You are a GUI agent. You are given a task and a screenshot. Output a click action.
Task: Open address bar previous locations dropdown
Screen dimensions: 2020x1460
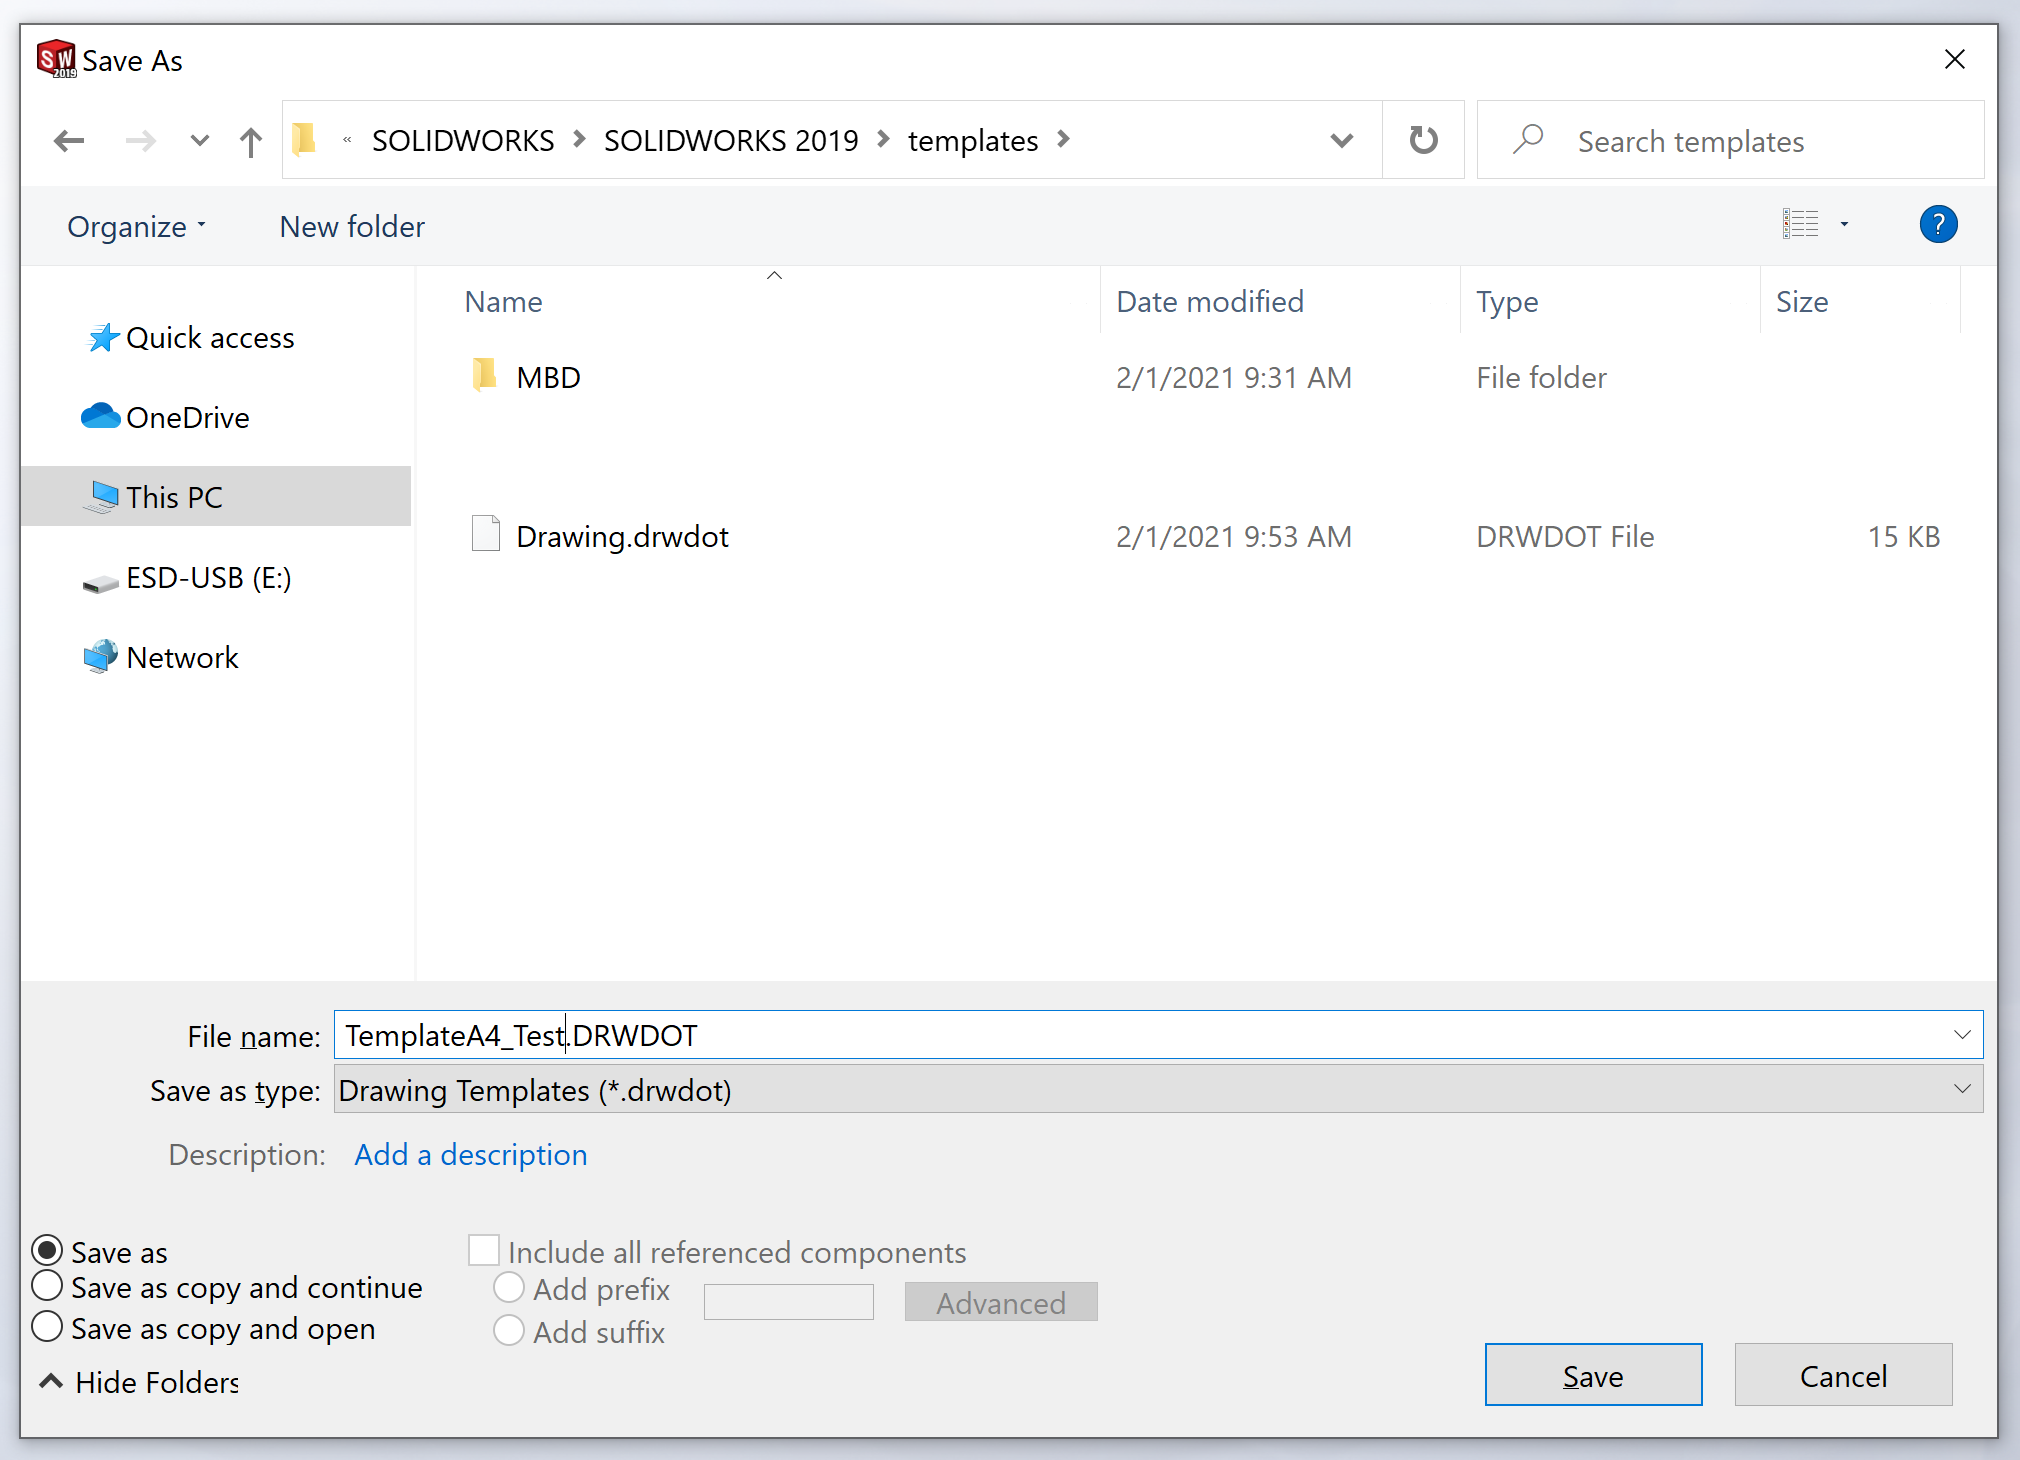tap(1342, 141)
